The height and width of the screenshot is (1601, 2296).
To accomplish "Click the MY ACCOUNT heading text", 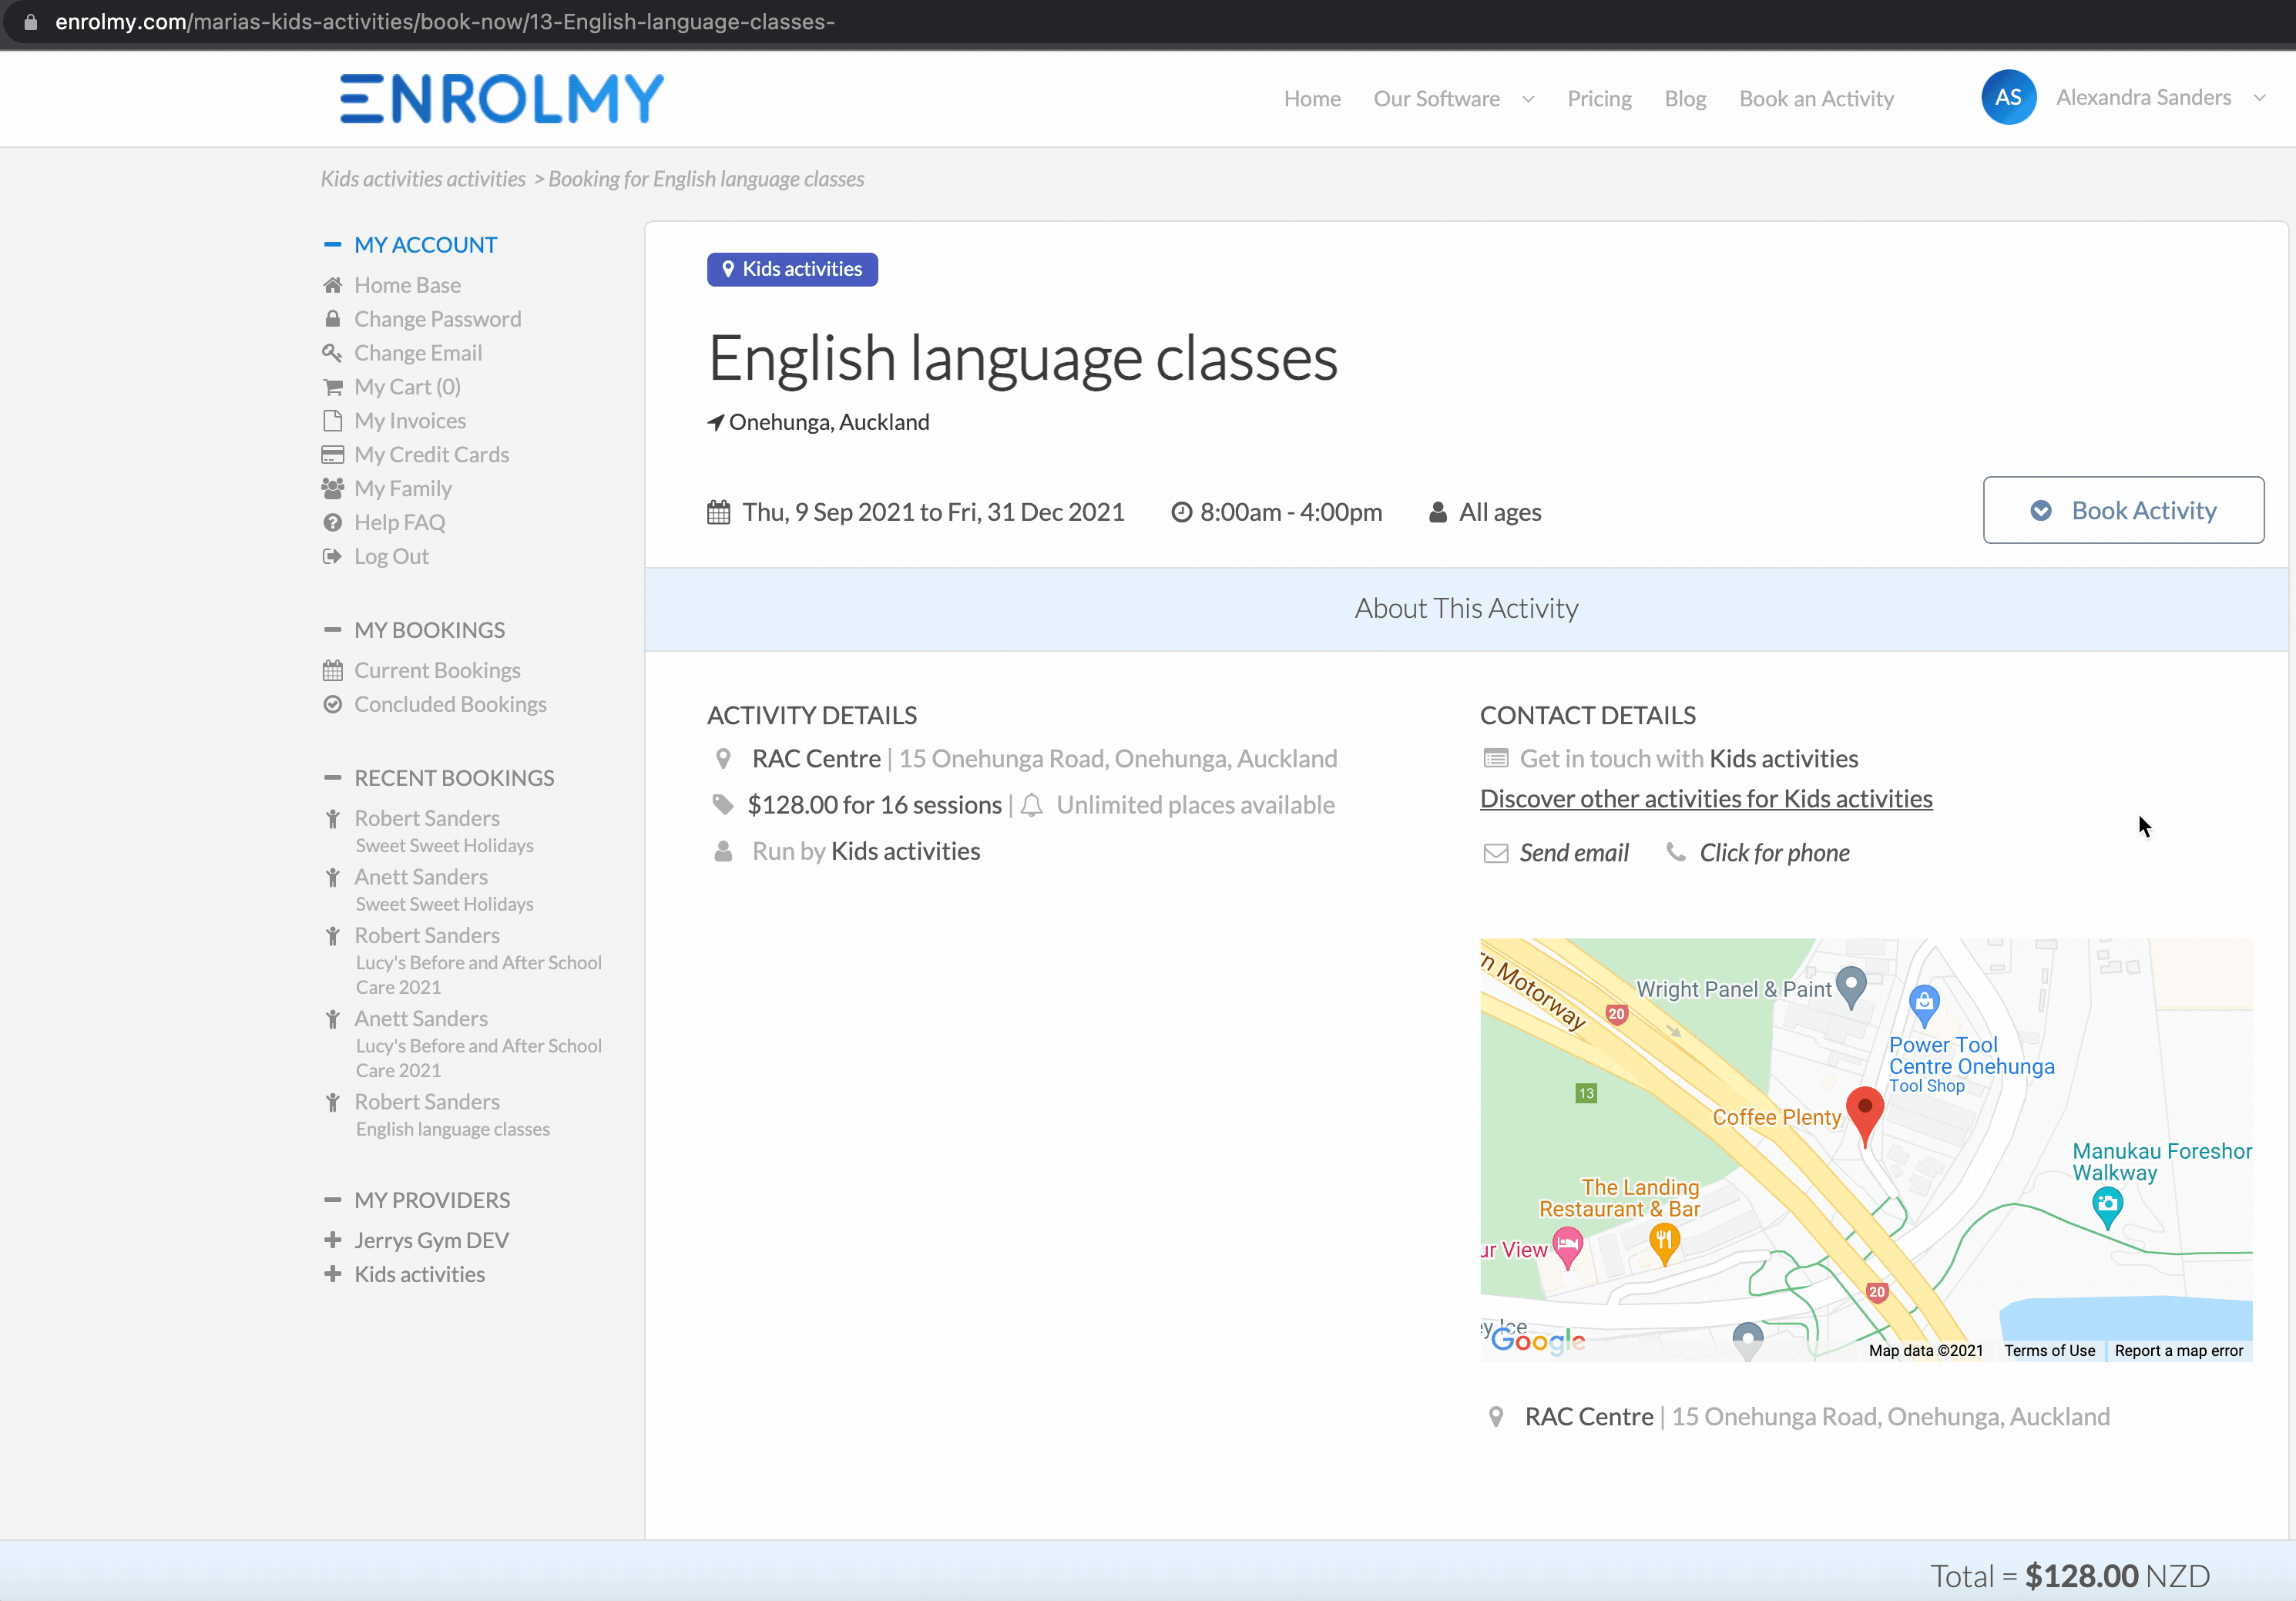I will [425, 244].
